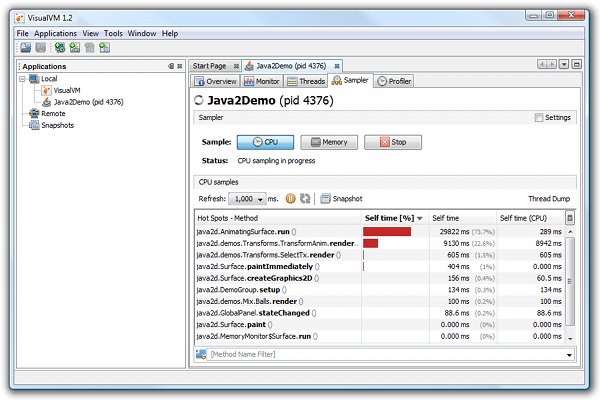Screen dimensions: 600x400
Task: Click the CPU sample button
Action: click(x=265, y=142)
